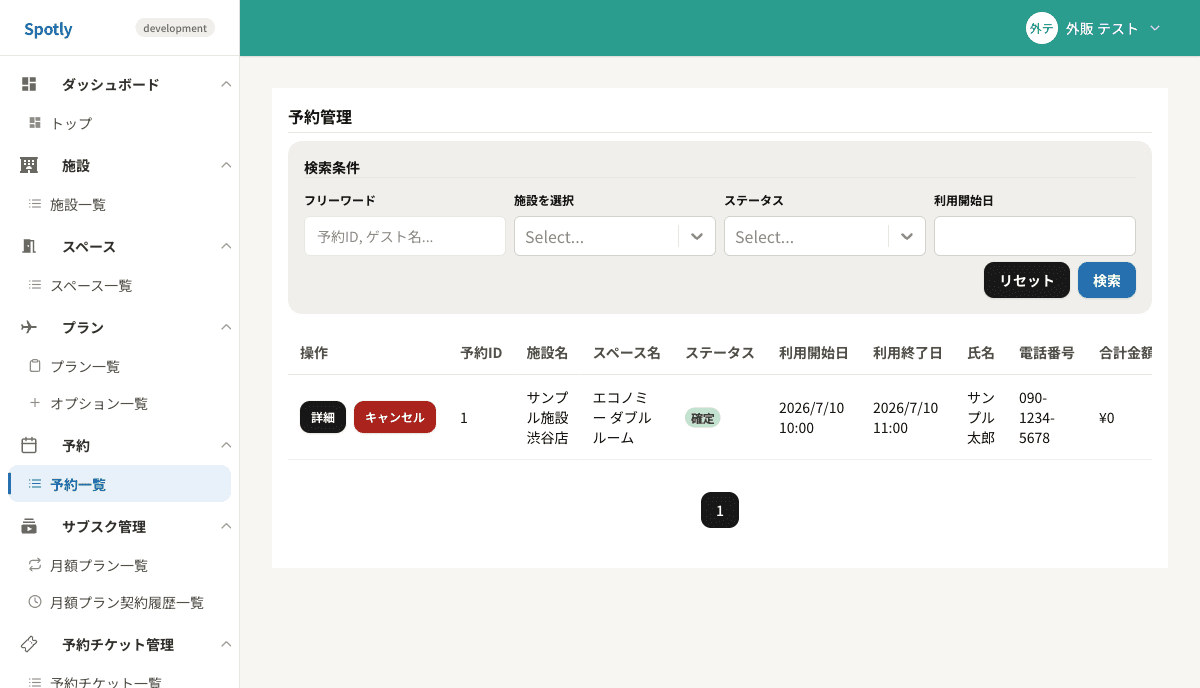The image size is (1200, 688).
Task: Click the 外テ user avatar
Action: click(x=1042, y=28)
